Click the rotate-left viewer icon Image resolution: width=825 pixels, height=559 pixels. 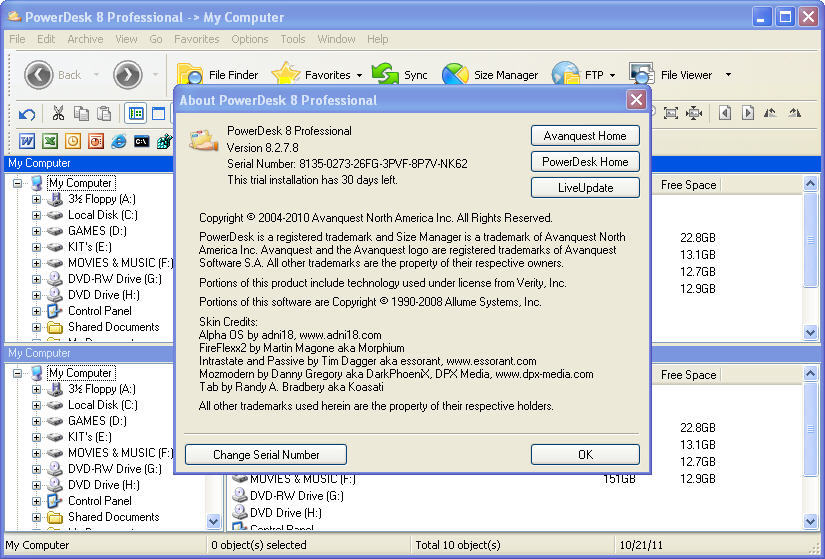tap(770, 113)
